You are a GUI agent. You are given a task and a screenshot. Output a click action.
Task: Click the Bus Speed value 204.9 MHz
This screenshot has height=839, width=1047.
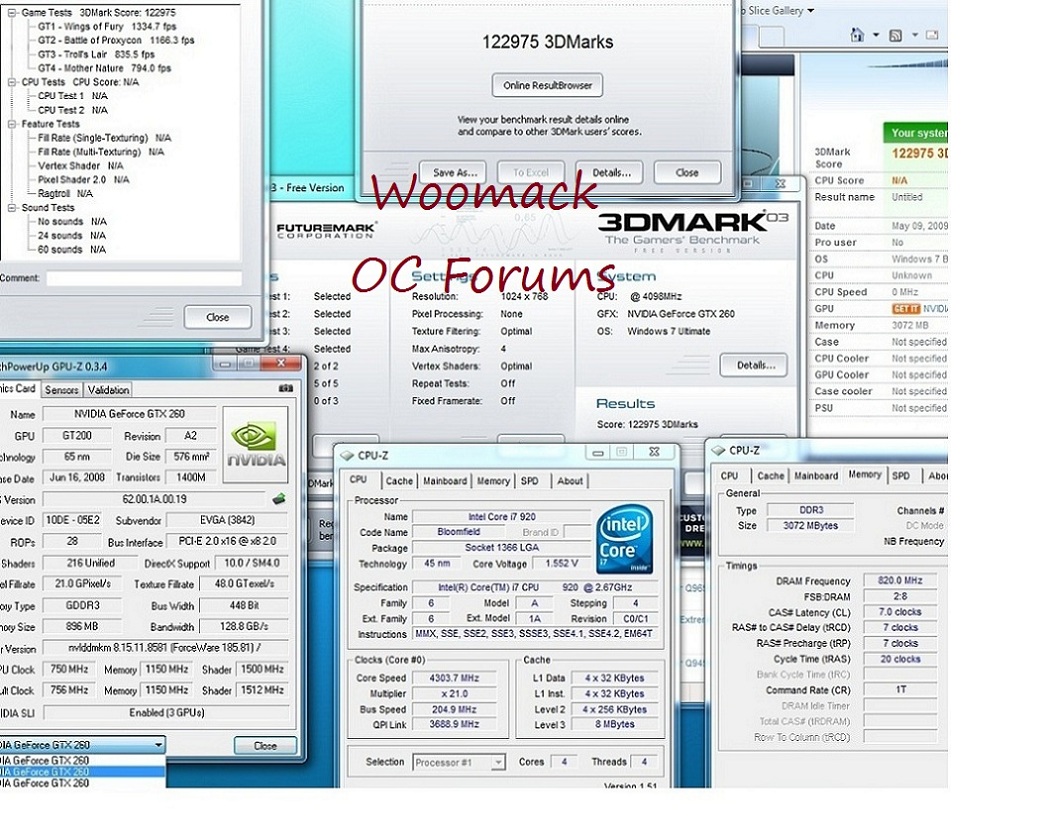[x=454, y=709]
